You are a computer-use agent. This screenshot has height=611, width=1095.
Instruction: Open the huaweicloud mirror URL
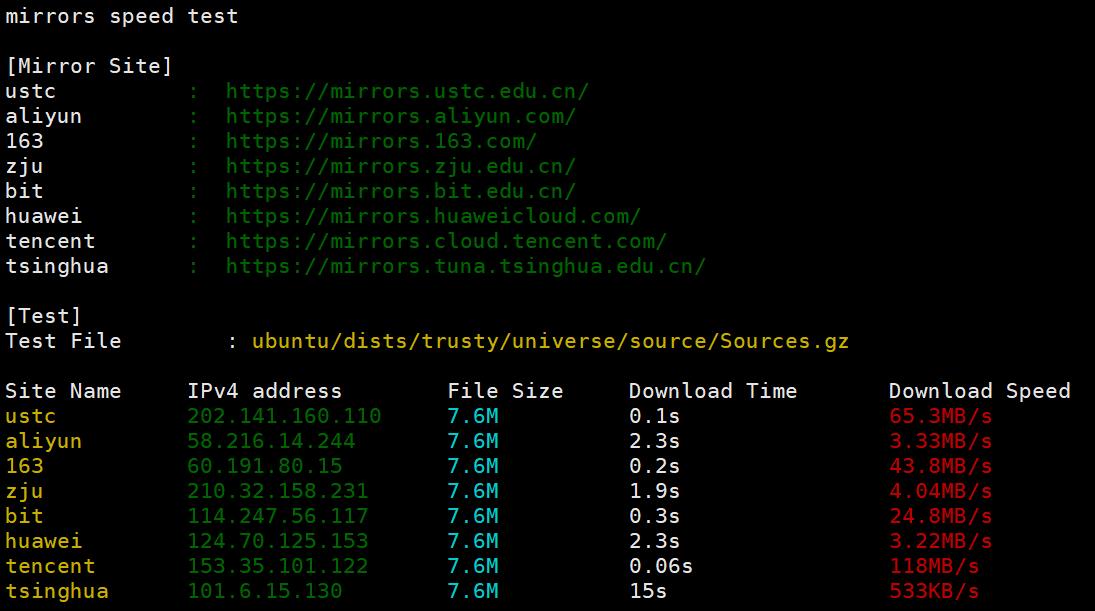click(x=433, y=216)
